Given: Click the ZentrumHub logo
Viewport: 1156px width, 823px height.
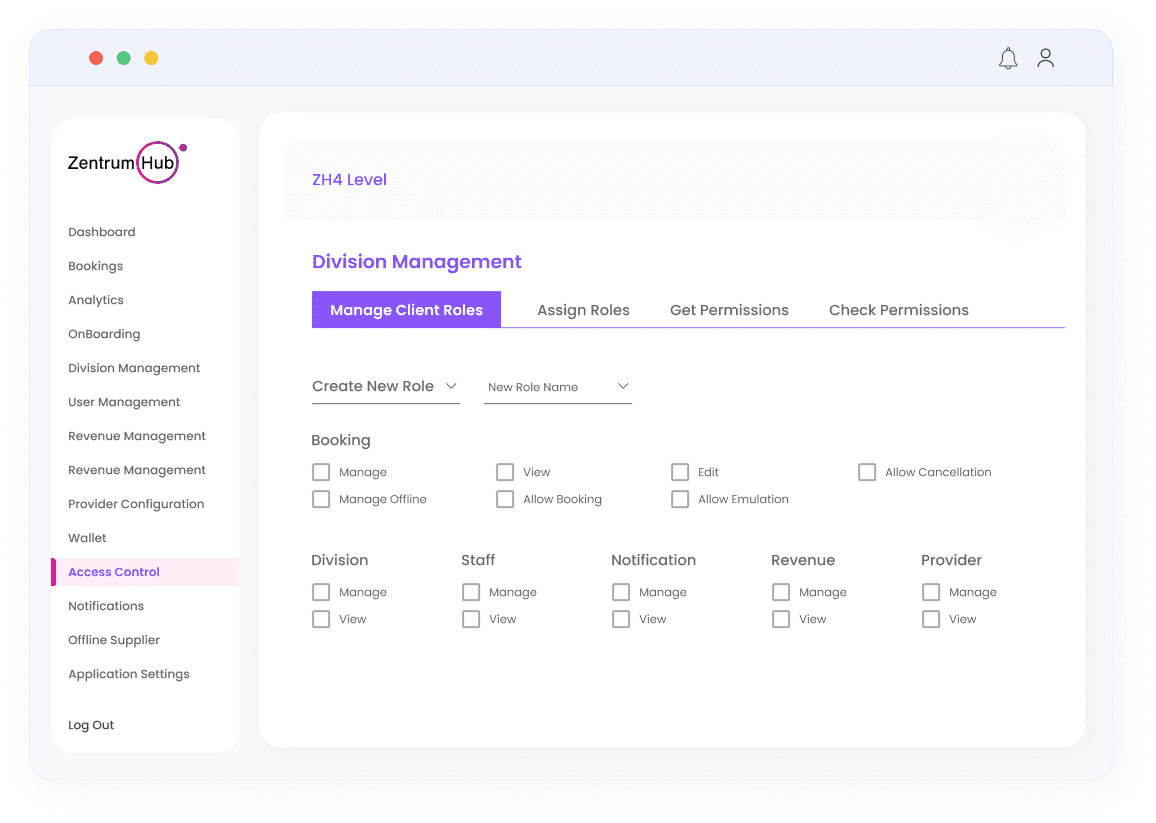Looking at the screenshot, I should 126,162.
